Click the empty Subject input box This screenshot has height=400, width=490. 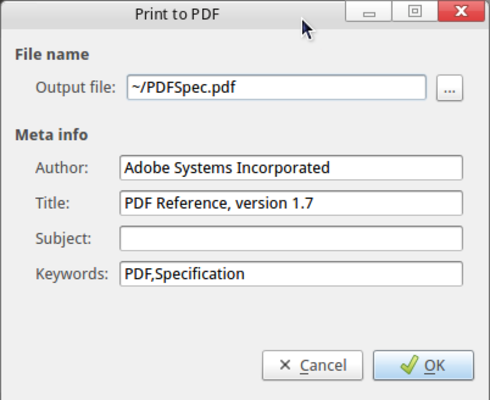pyautogui.click(x=291, y=238)
